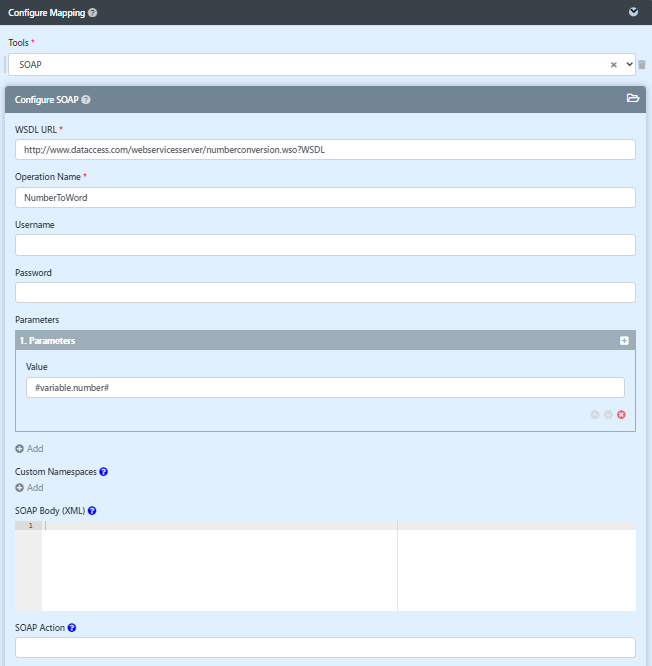Toggle Configure SOAP panel folder icon
The image size is (652, 666).
[x=632, y=99]
